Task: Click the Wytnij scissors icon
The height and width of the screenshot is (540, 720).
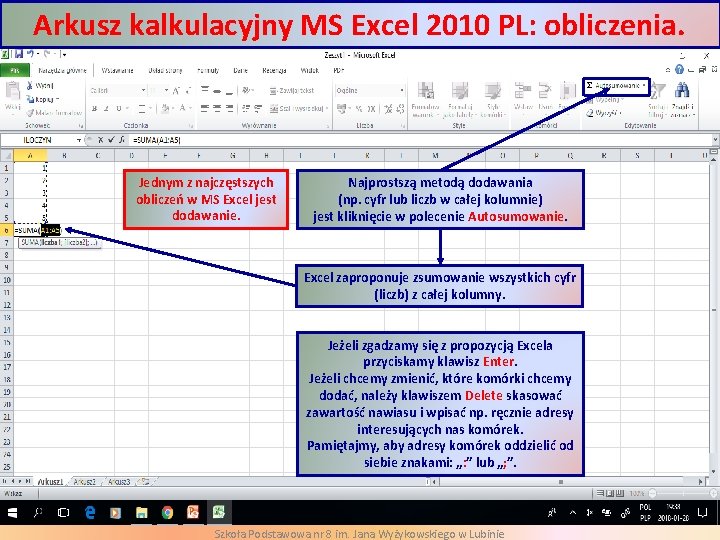Action: pos(30,85)
